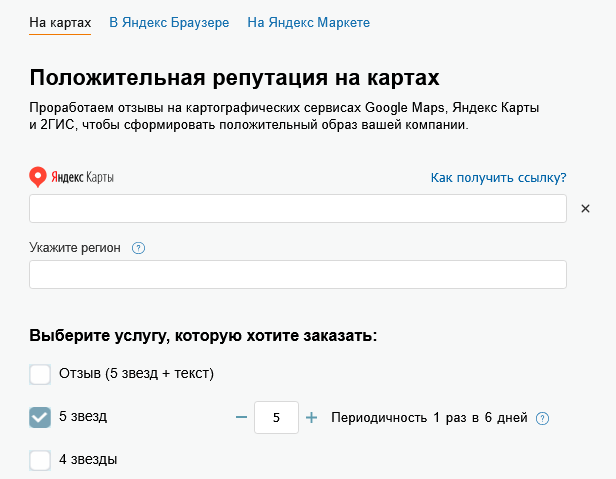Focus the Яндекс Карты link input field
This screenshot has width=616, height=479.
[298, 208]
